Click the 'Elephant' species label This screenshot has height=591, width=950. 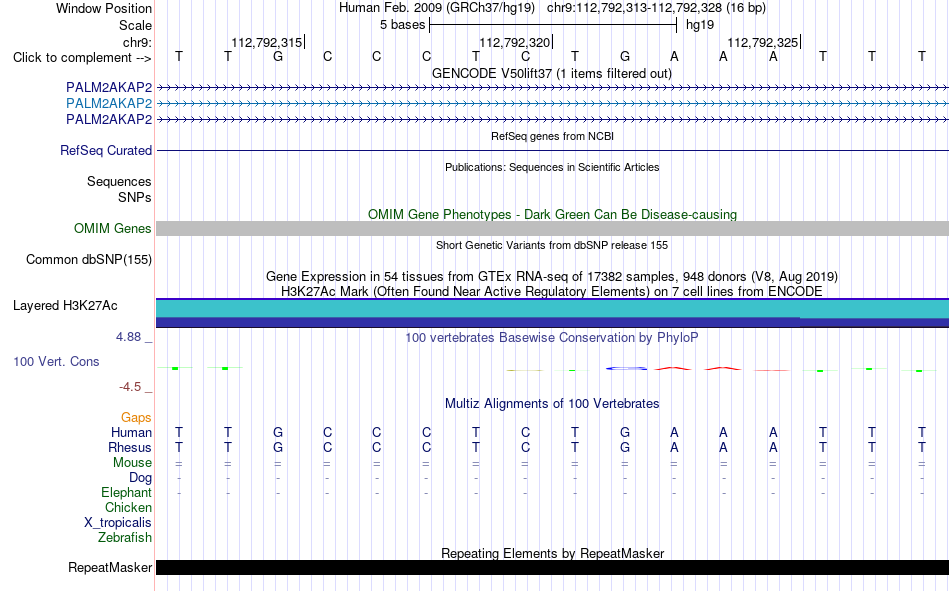pos(126,492)
